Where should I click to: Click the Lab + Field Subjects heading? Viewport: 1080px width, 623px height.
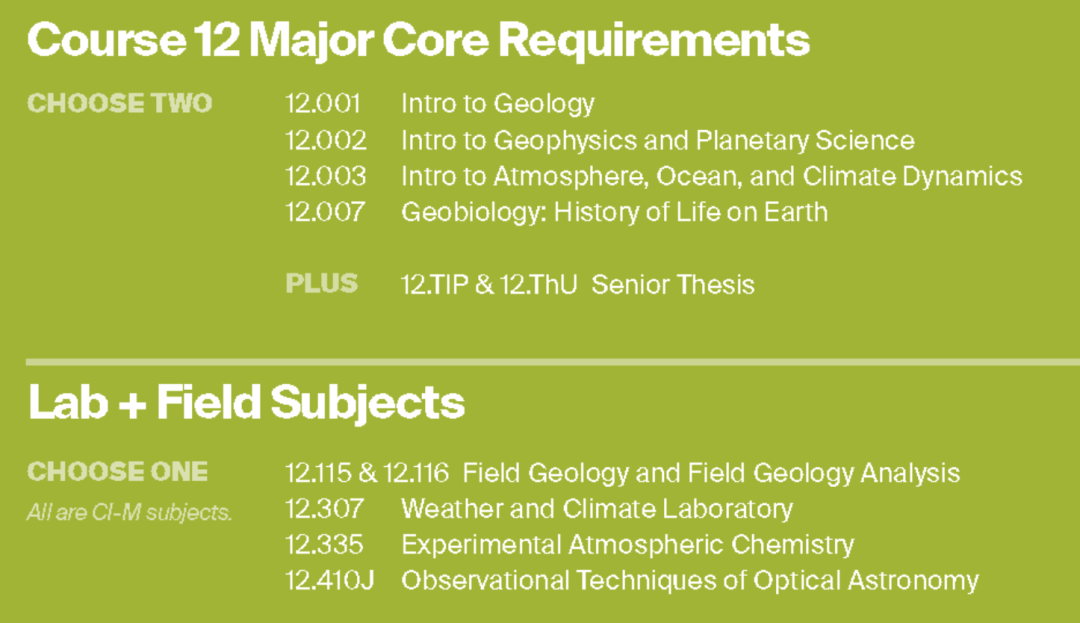click(x=246, y=402)
